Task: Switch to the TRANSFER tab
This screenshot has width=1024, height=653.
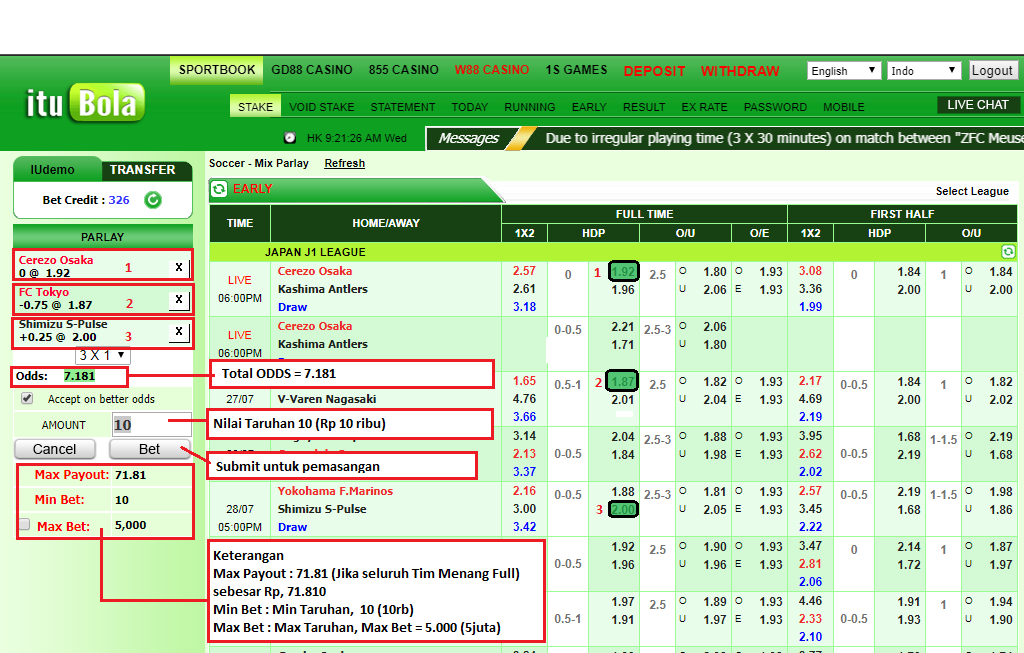Action: coord(142,170)
